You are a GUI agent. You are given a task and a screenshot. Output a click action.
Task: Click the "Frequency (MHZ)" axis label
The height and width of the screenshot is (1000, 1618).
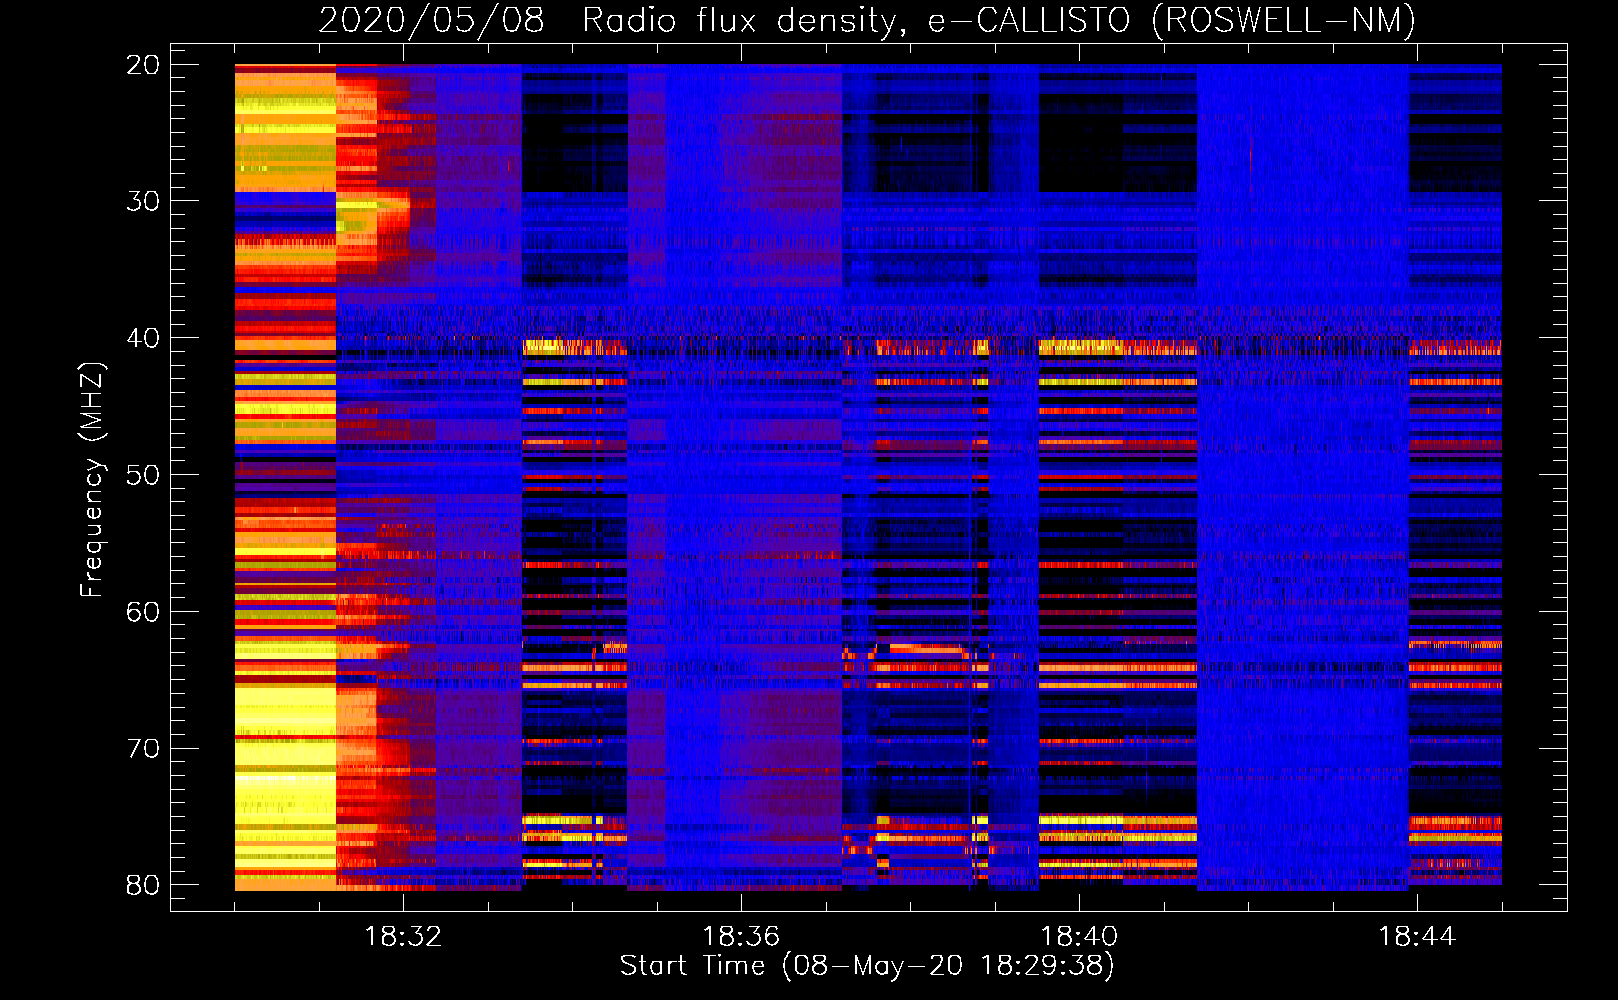click(x=92, y=480)
